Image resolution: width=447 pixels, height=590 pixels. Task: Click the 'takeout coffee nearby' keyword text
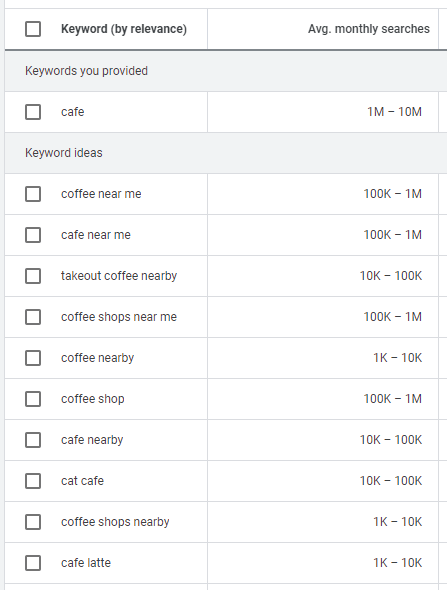119,276
